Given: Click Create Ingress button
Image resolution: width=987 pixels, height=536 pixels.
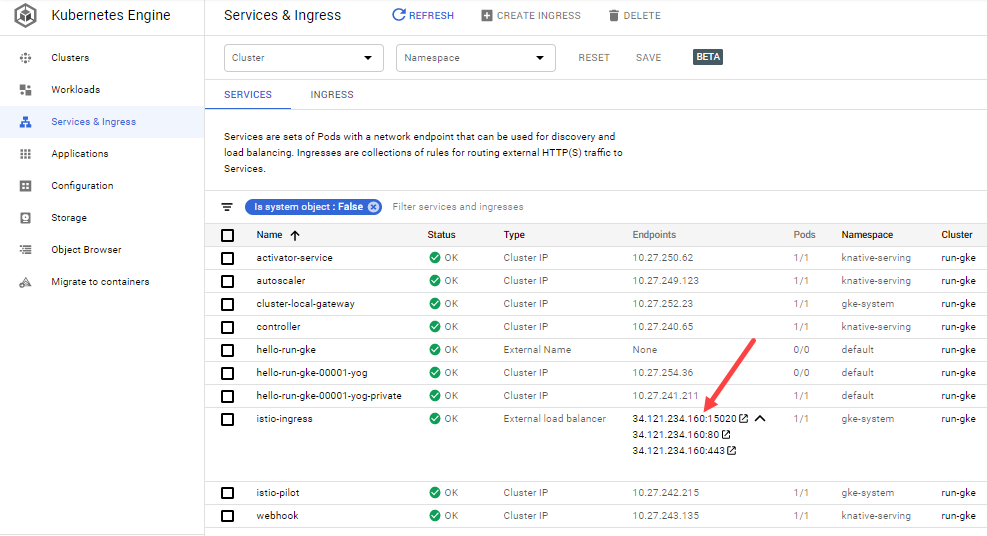Looking at the screenshot, I should point(531,15).
